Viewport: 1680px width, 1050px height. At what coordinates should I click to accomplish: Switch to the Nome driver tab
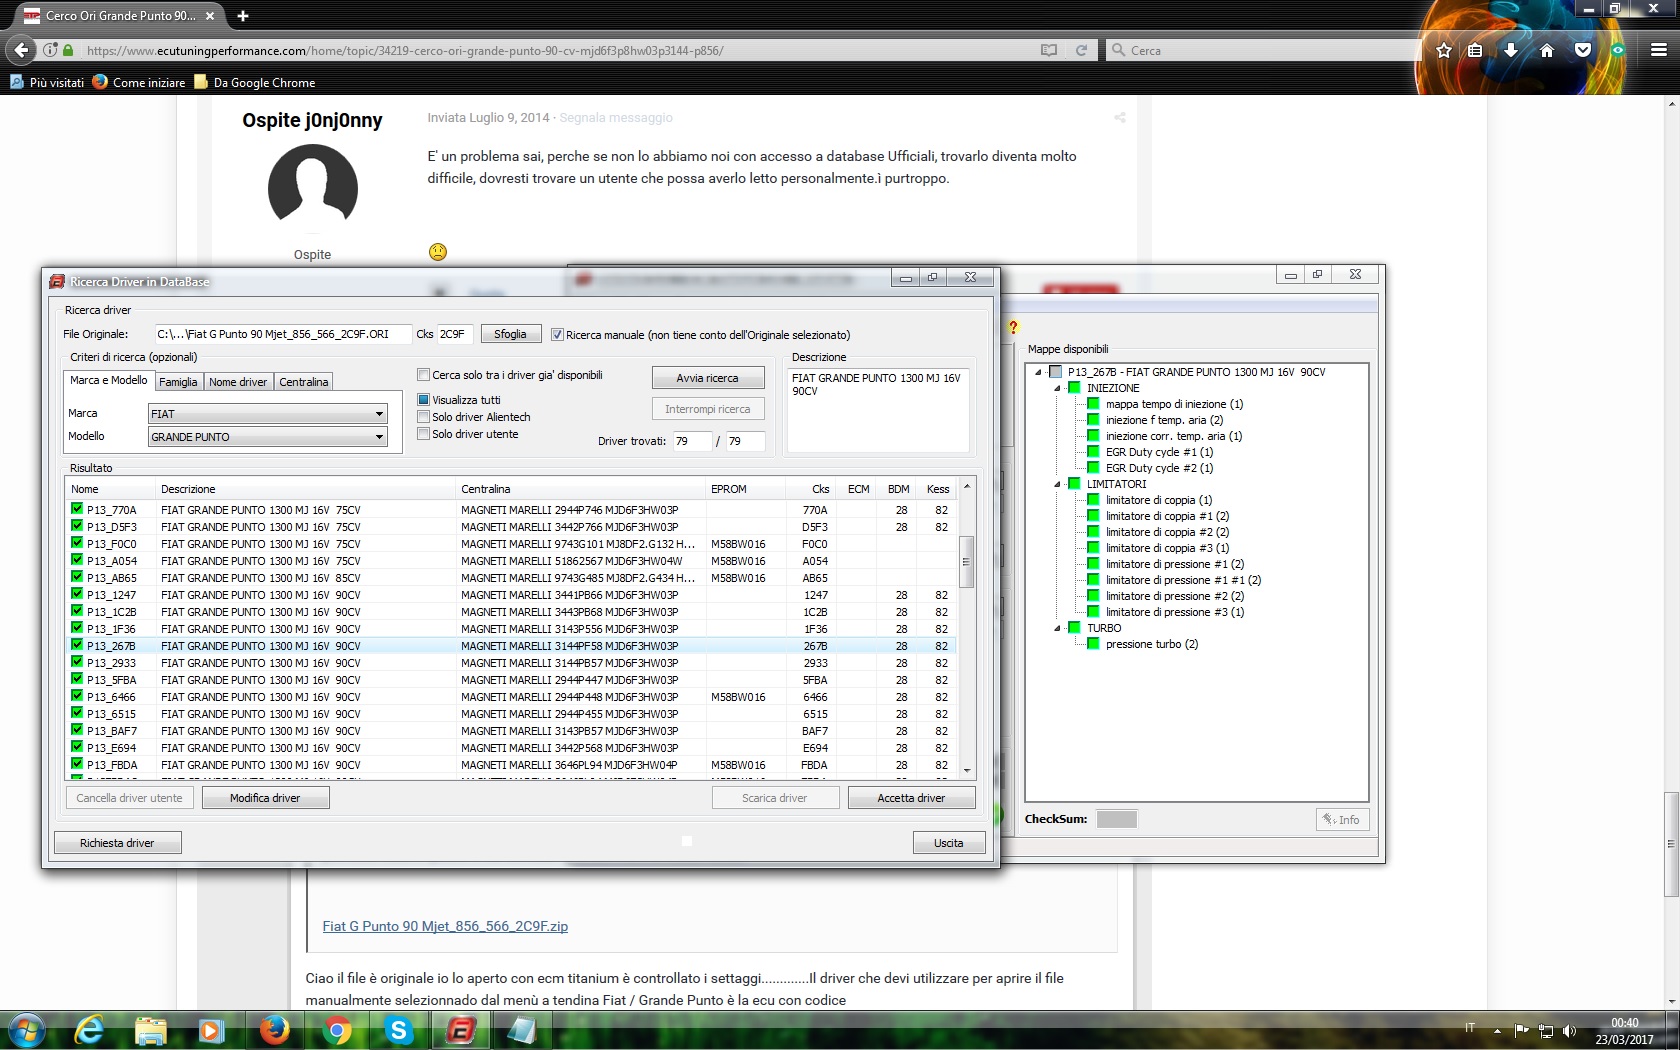click(x=238, y=382)
